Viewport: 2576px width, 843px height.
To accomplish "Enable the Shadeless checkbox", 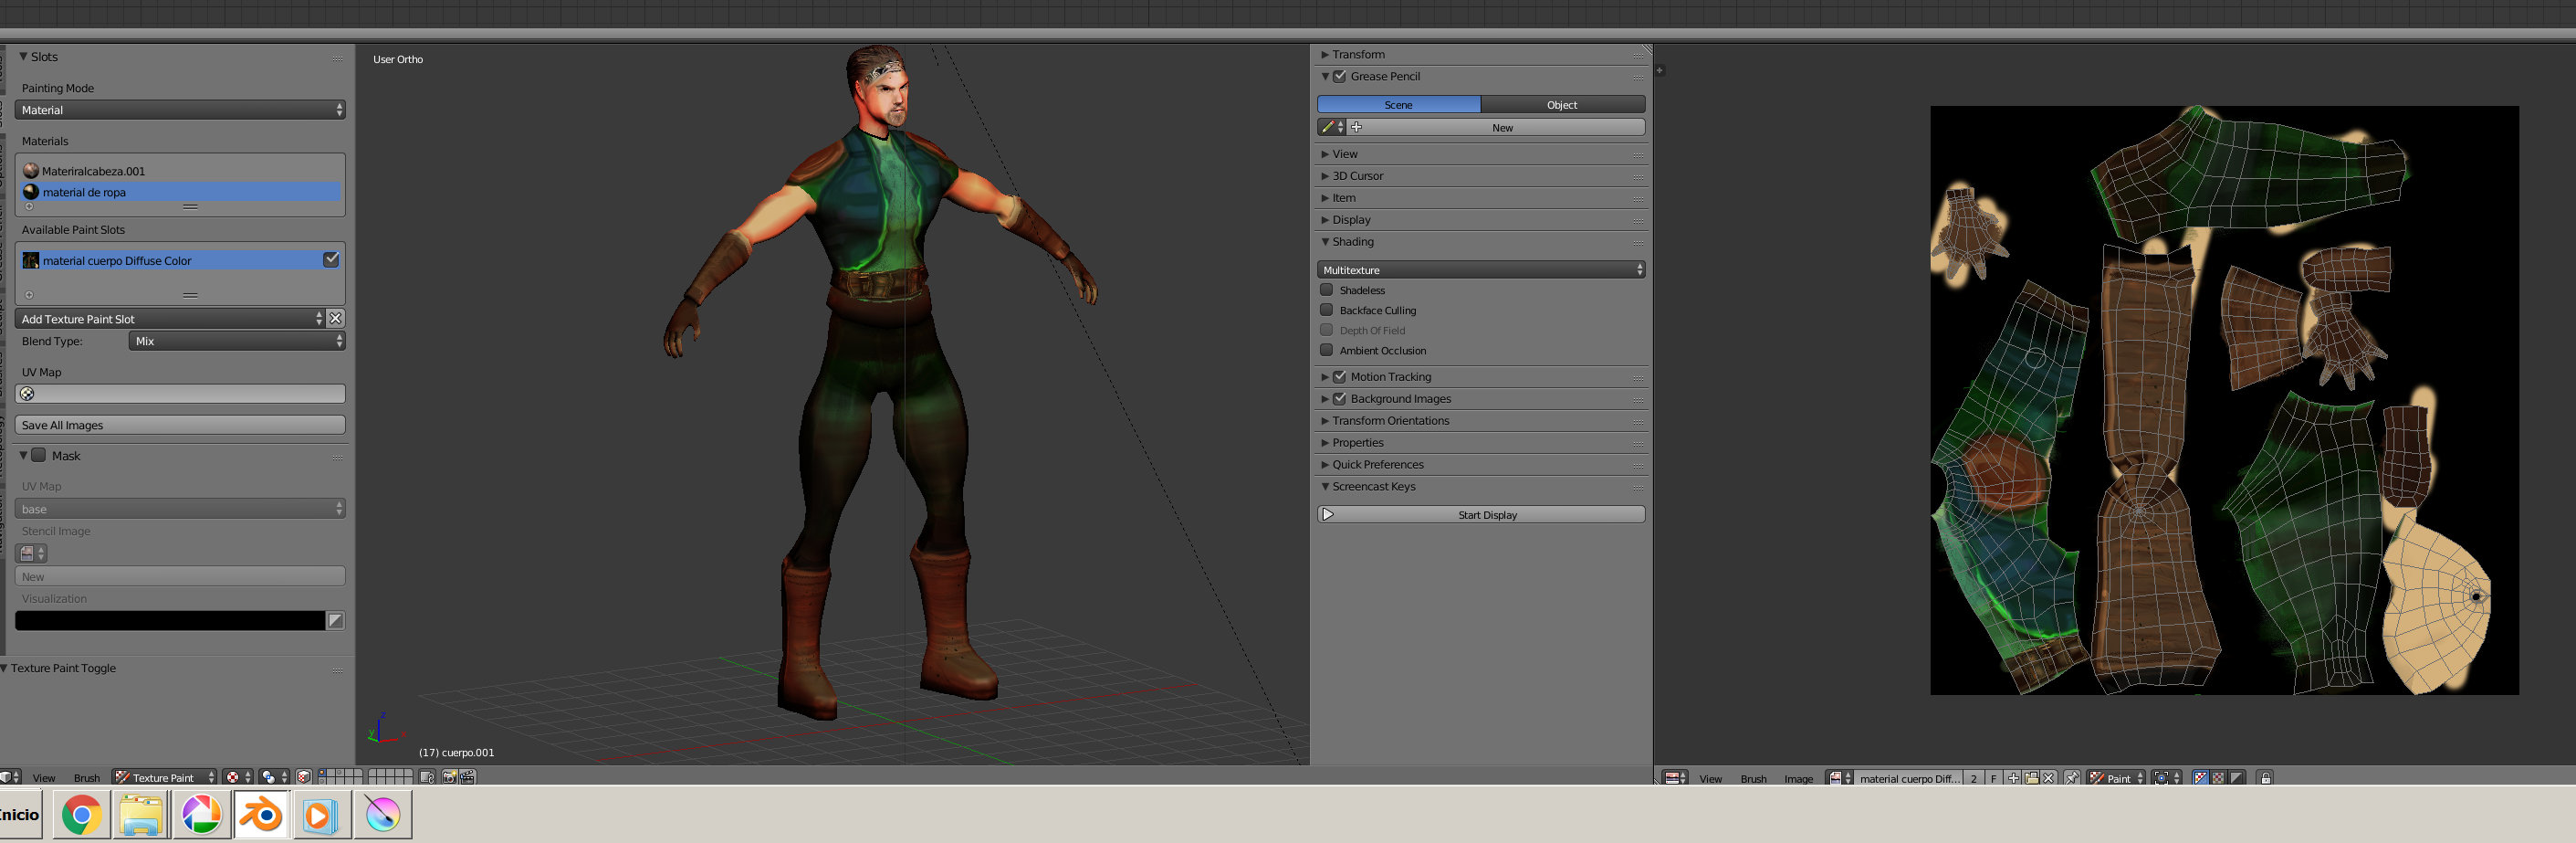I will click(1326, 290).
